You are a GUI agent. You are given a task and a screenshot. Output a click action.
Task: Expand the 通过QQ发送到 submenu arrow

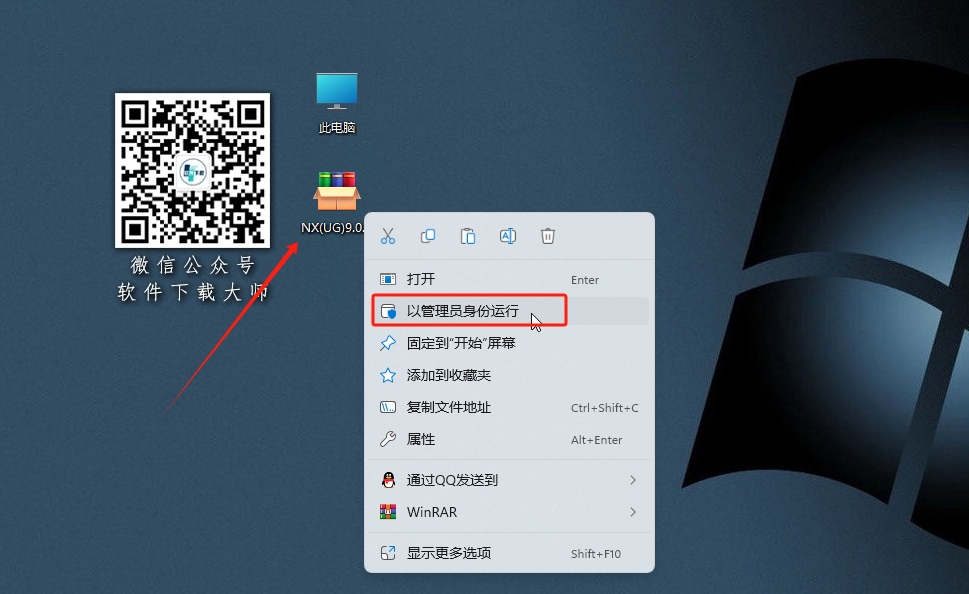pyautogui.click(x=633, y=479)
